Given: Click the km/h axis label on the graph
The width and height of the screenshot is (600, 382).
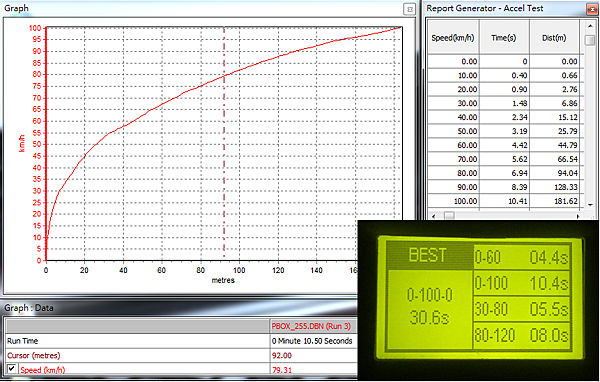Looking at the screenshot, I should coord(22,144).
